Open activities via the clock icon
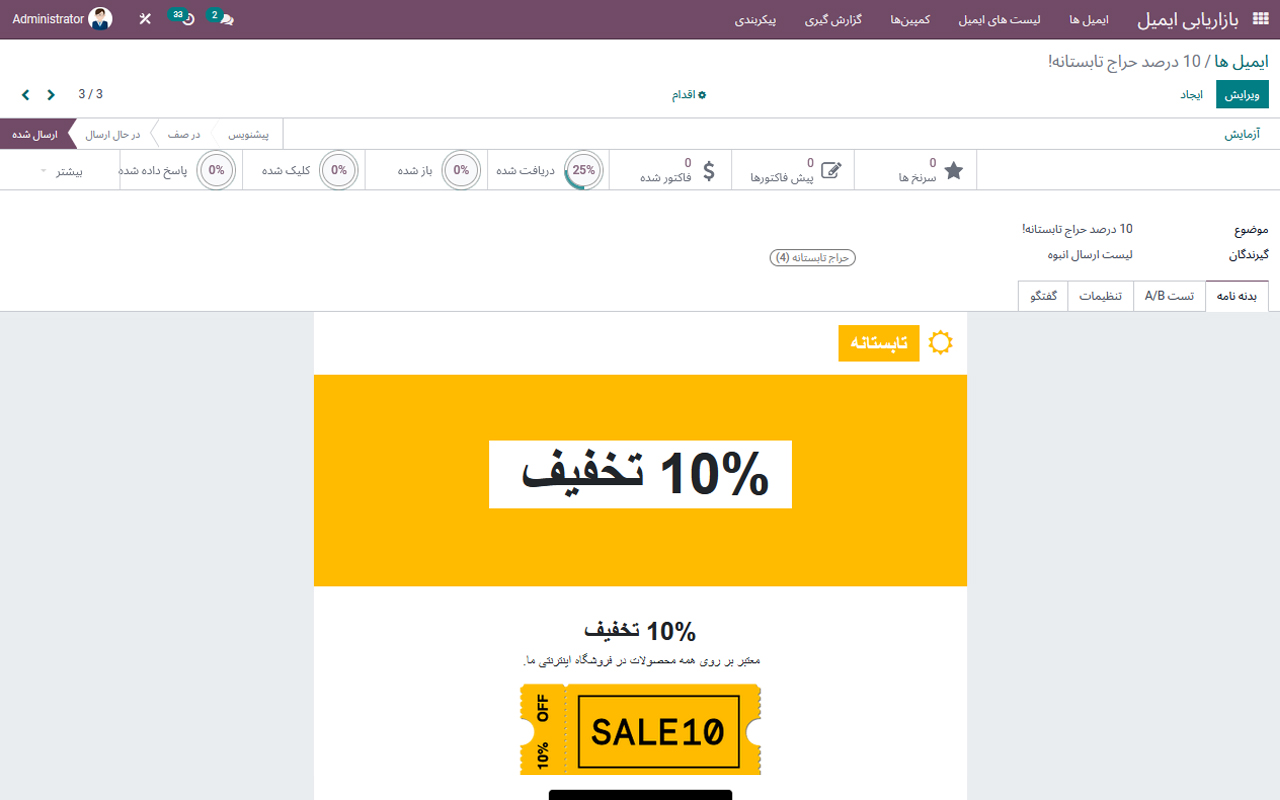Viewport: 1280px width, 800px height. [181, 19]
